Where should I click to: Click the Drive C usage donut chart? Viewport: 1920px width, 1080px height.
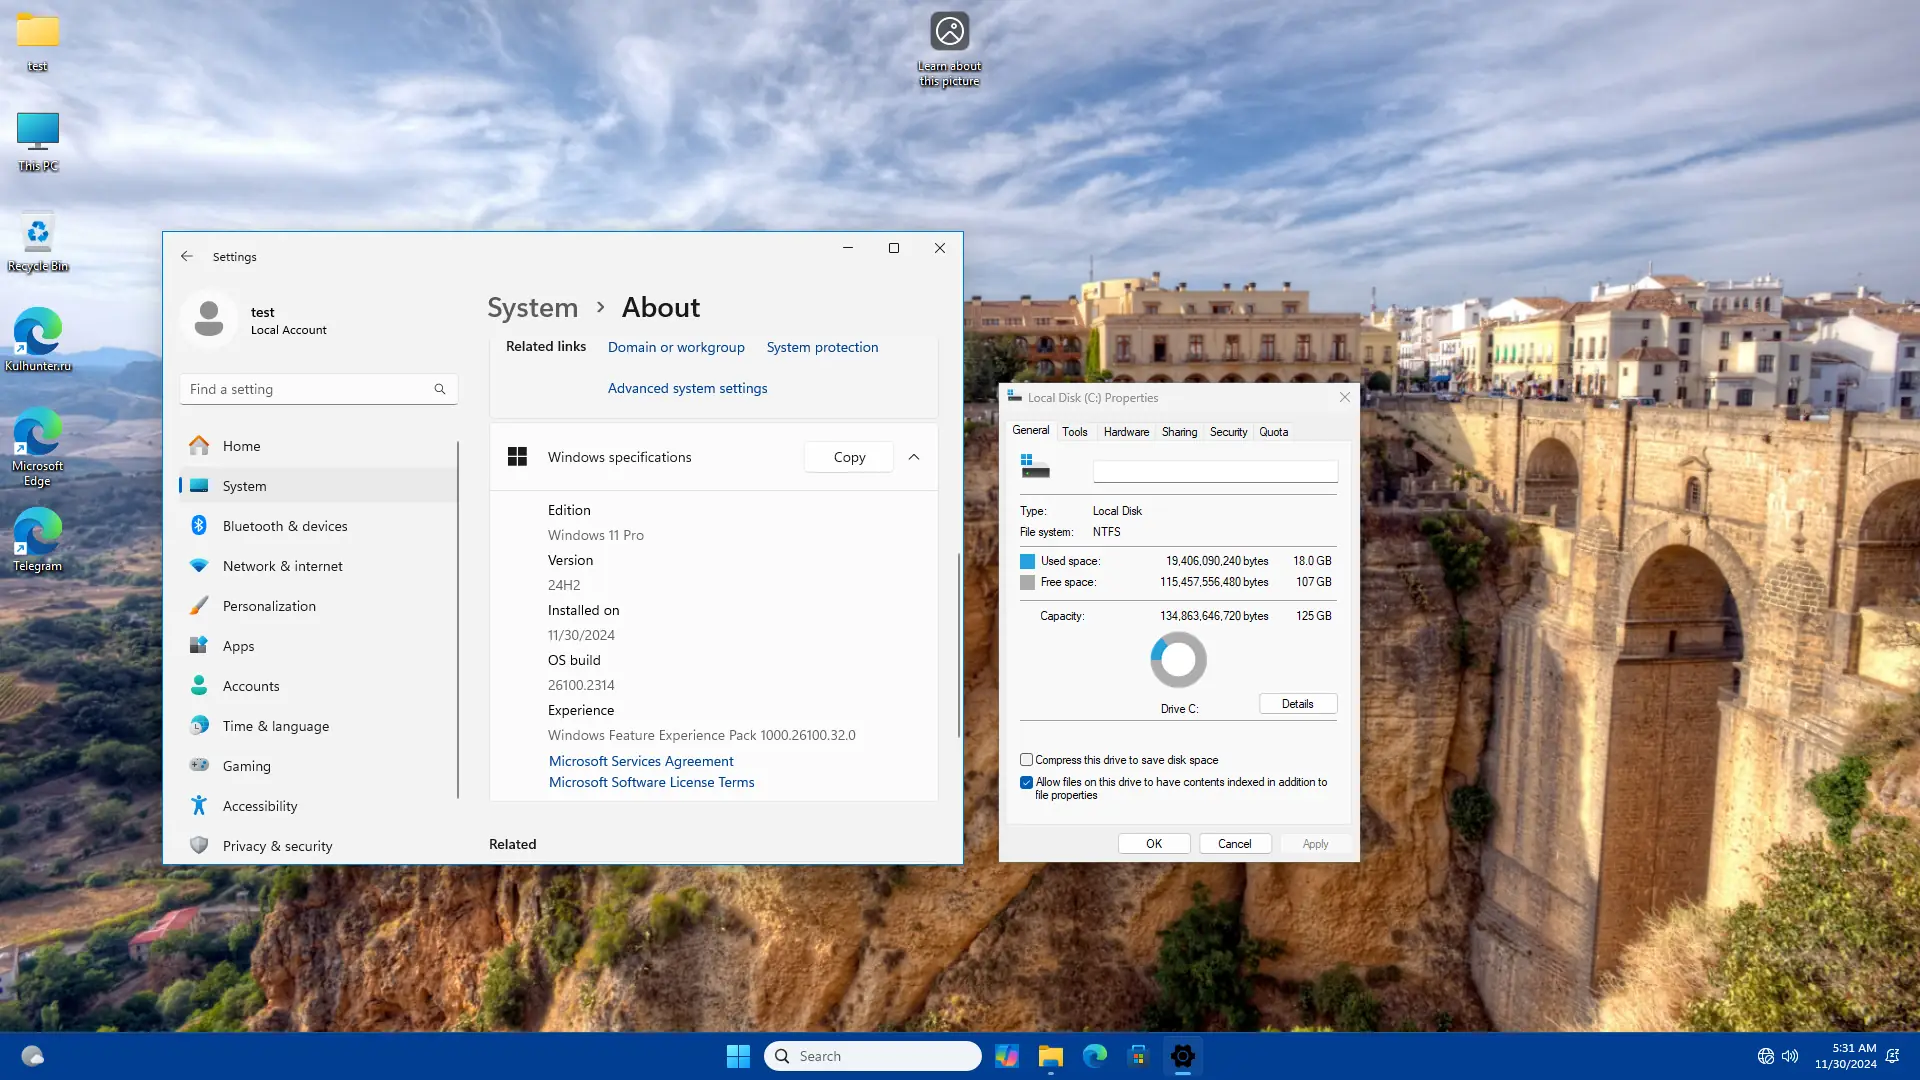point(1178,660)
